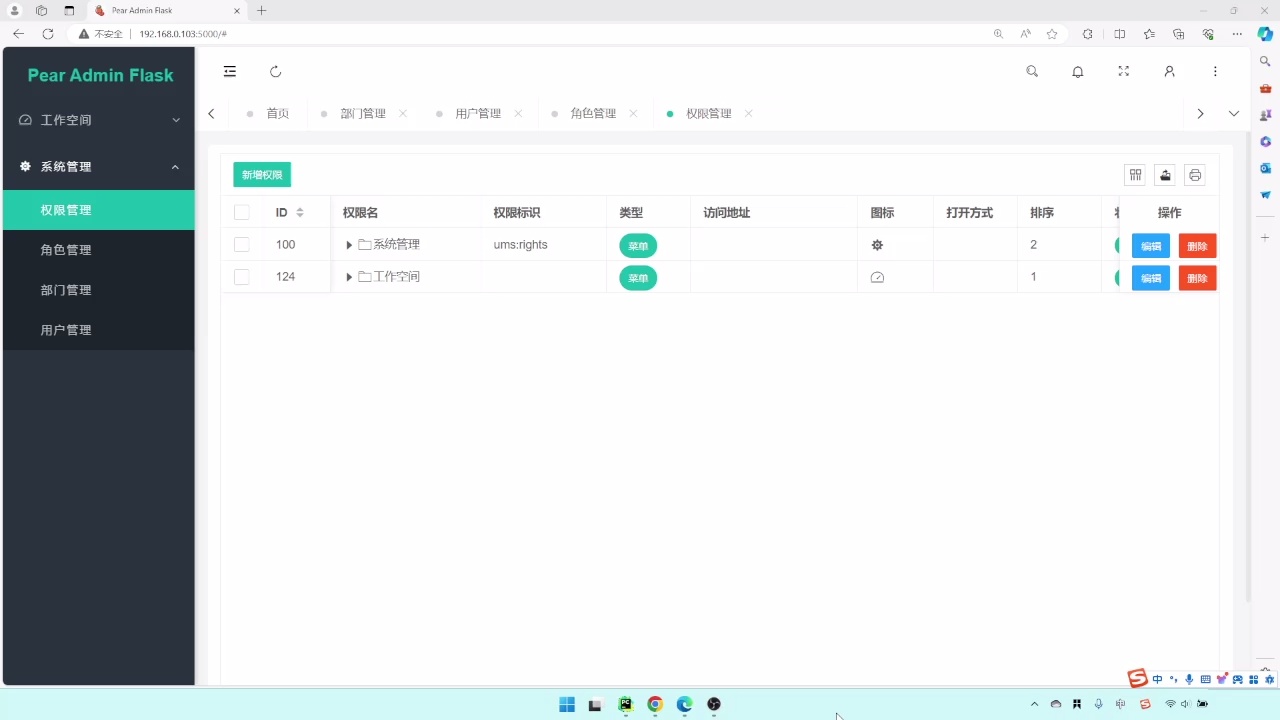Collapse the sidebar via hamburger icon
The width and height of the screenshot is (1280, 720).
click(229, 71)
